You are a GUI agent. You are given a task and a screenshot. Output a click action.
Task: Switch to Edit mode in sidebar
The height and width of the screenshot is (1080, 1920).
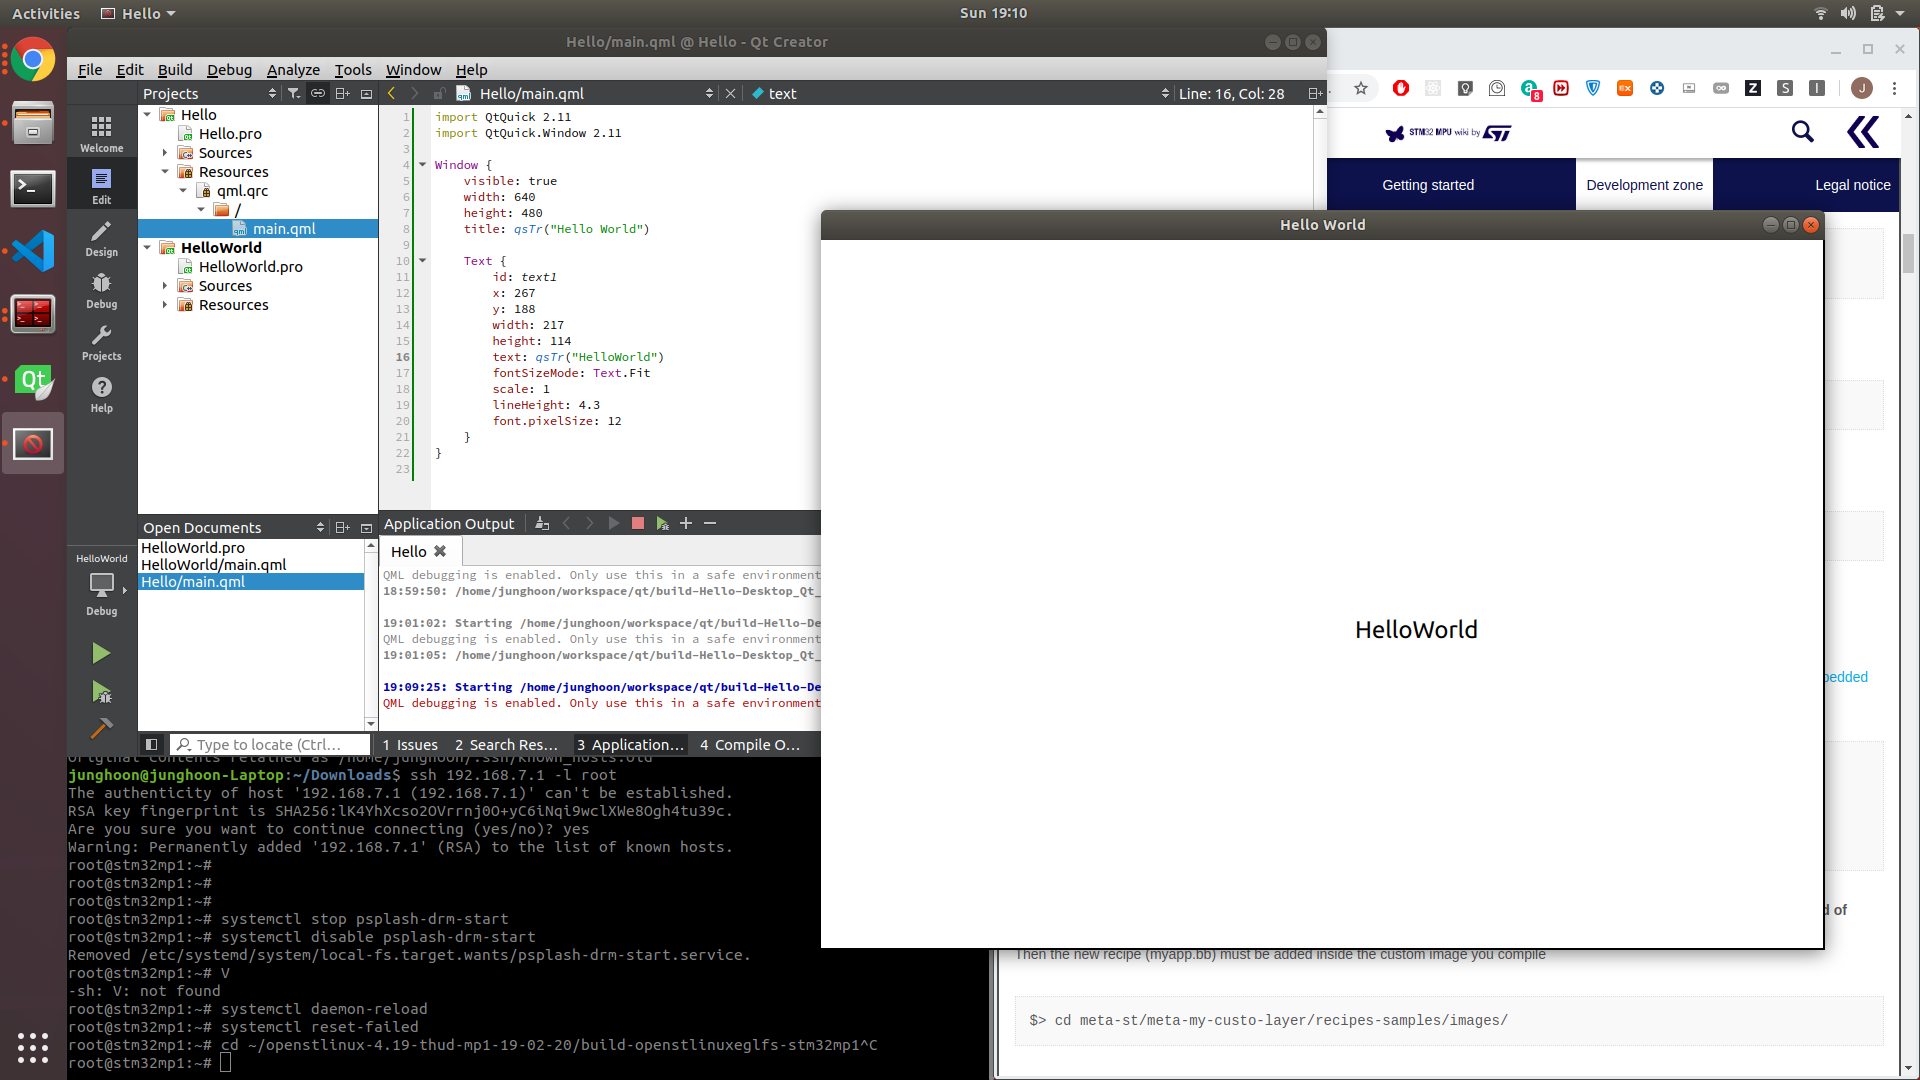pos(101,186)
